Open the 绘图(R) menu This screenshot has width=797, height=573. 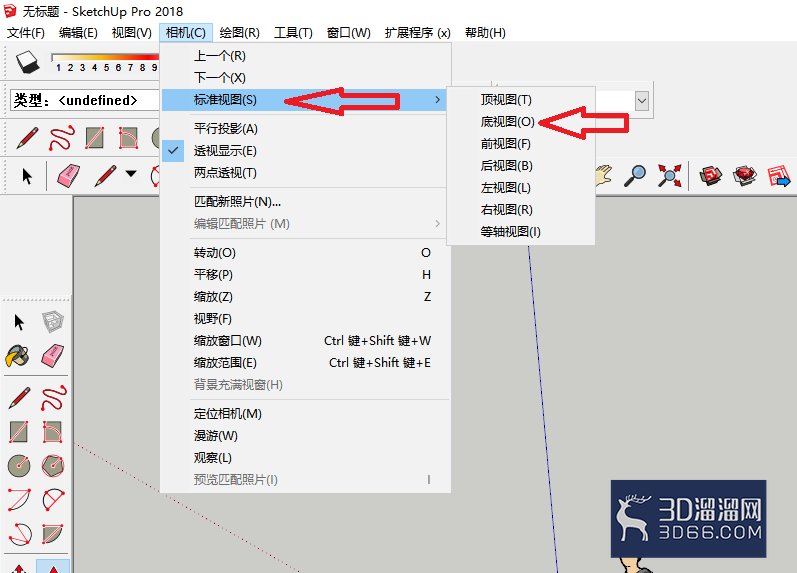[239, 33]
